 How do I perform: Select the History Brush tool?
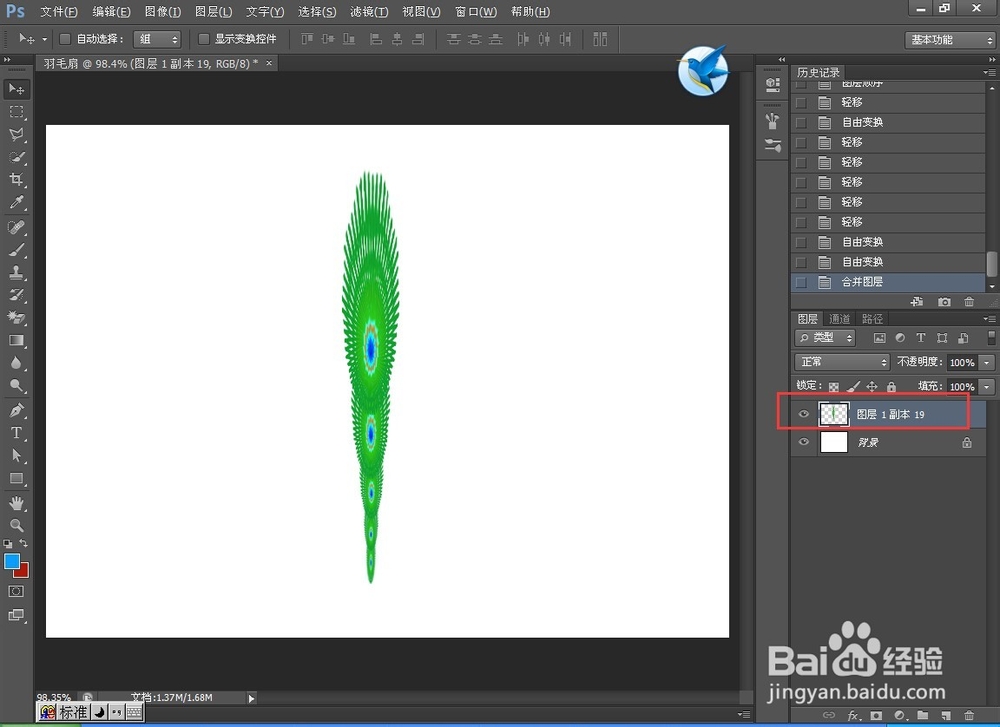(x=17, y=295)
